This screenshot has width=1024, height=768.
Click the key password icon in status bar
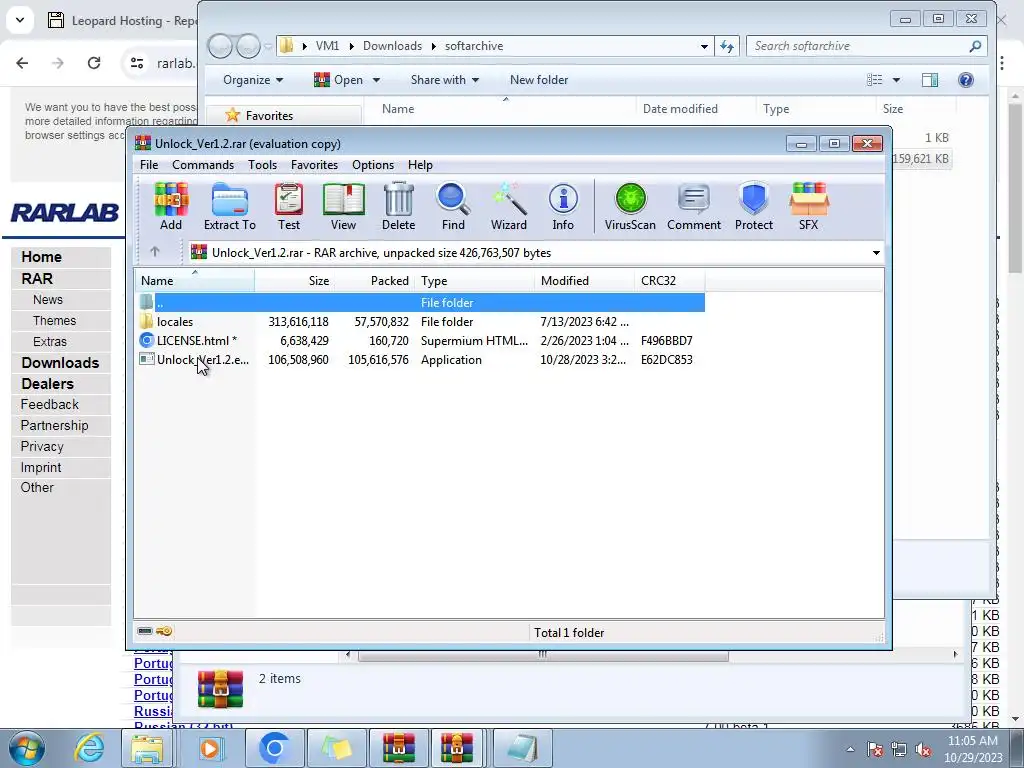(164, 631)
